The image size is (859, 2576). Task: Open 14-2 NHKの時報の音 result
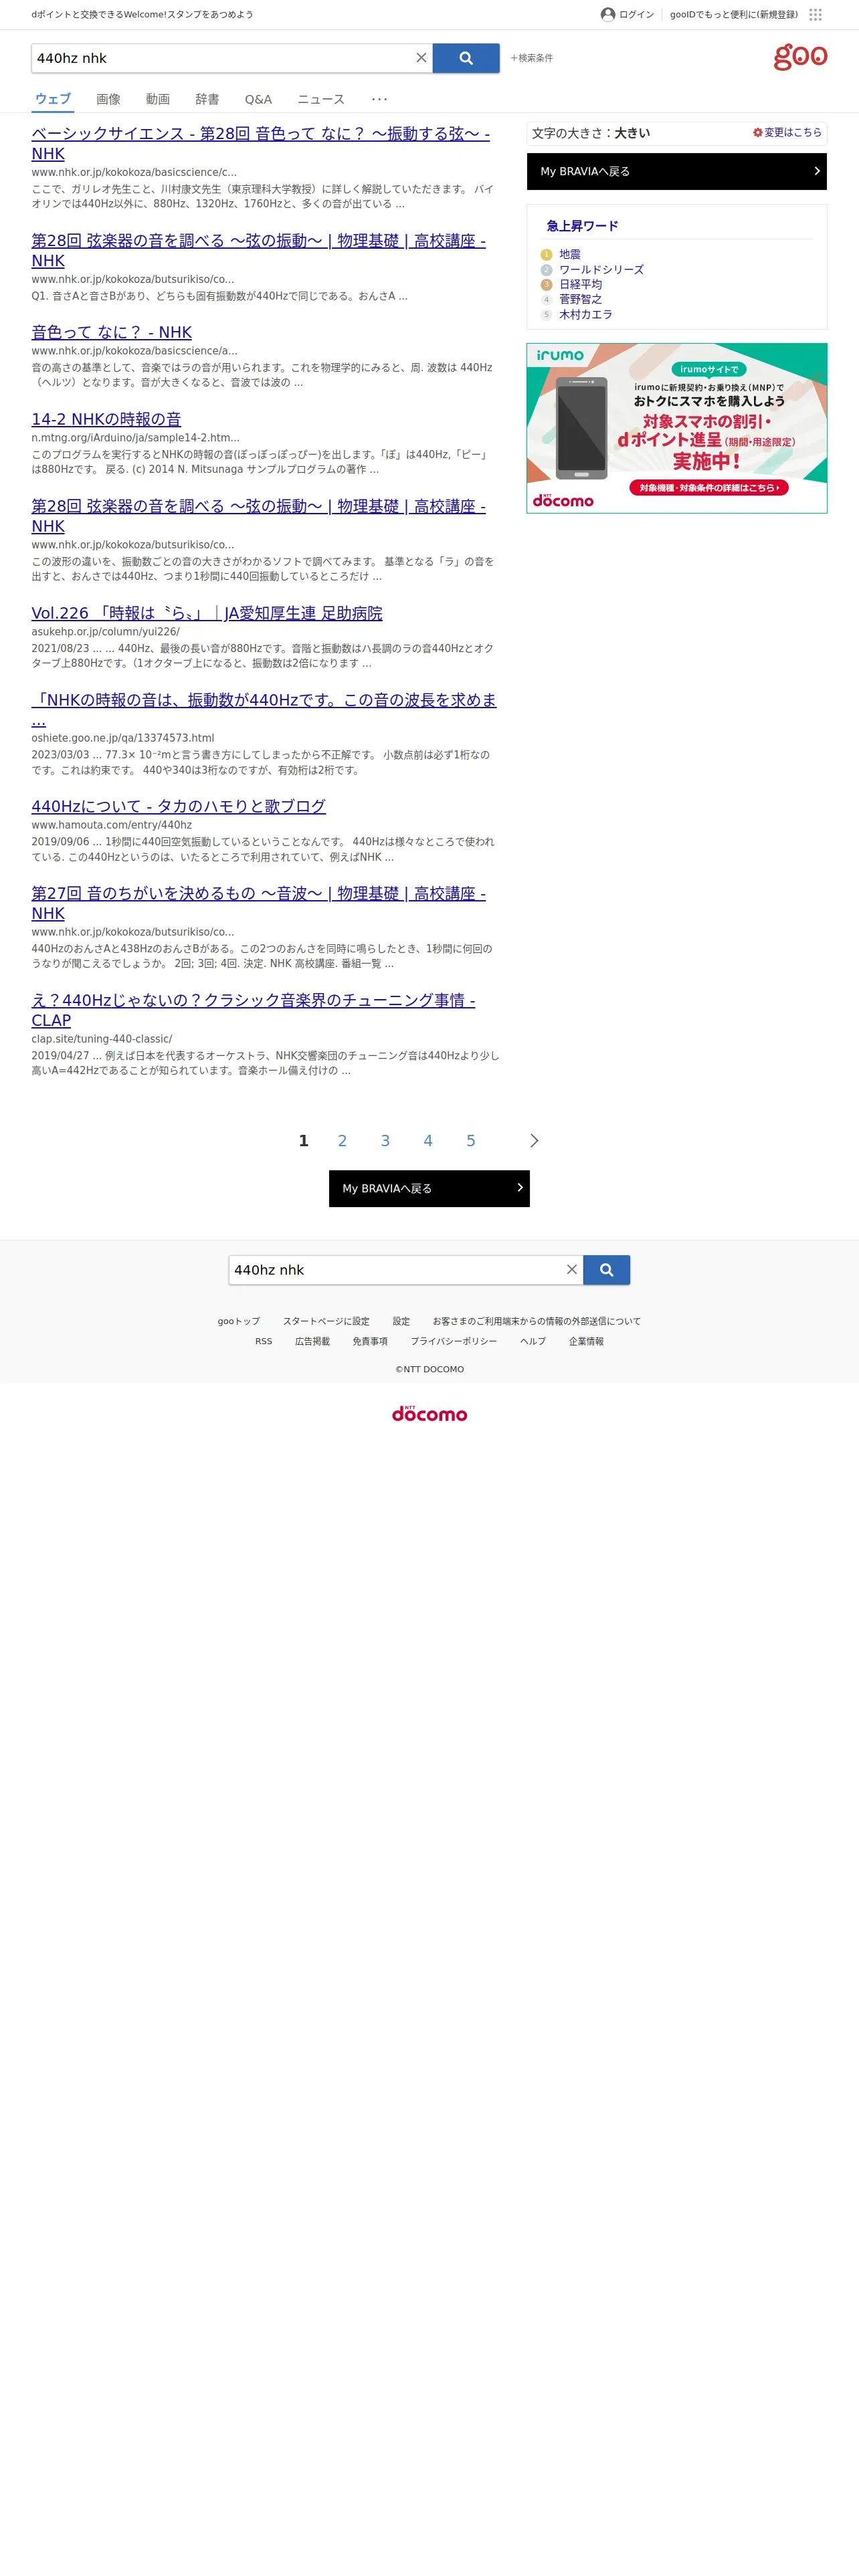106,419
